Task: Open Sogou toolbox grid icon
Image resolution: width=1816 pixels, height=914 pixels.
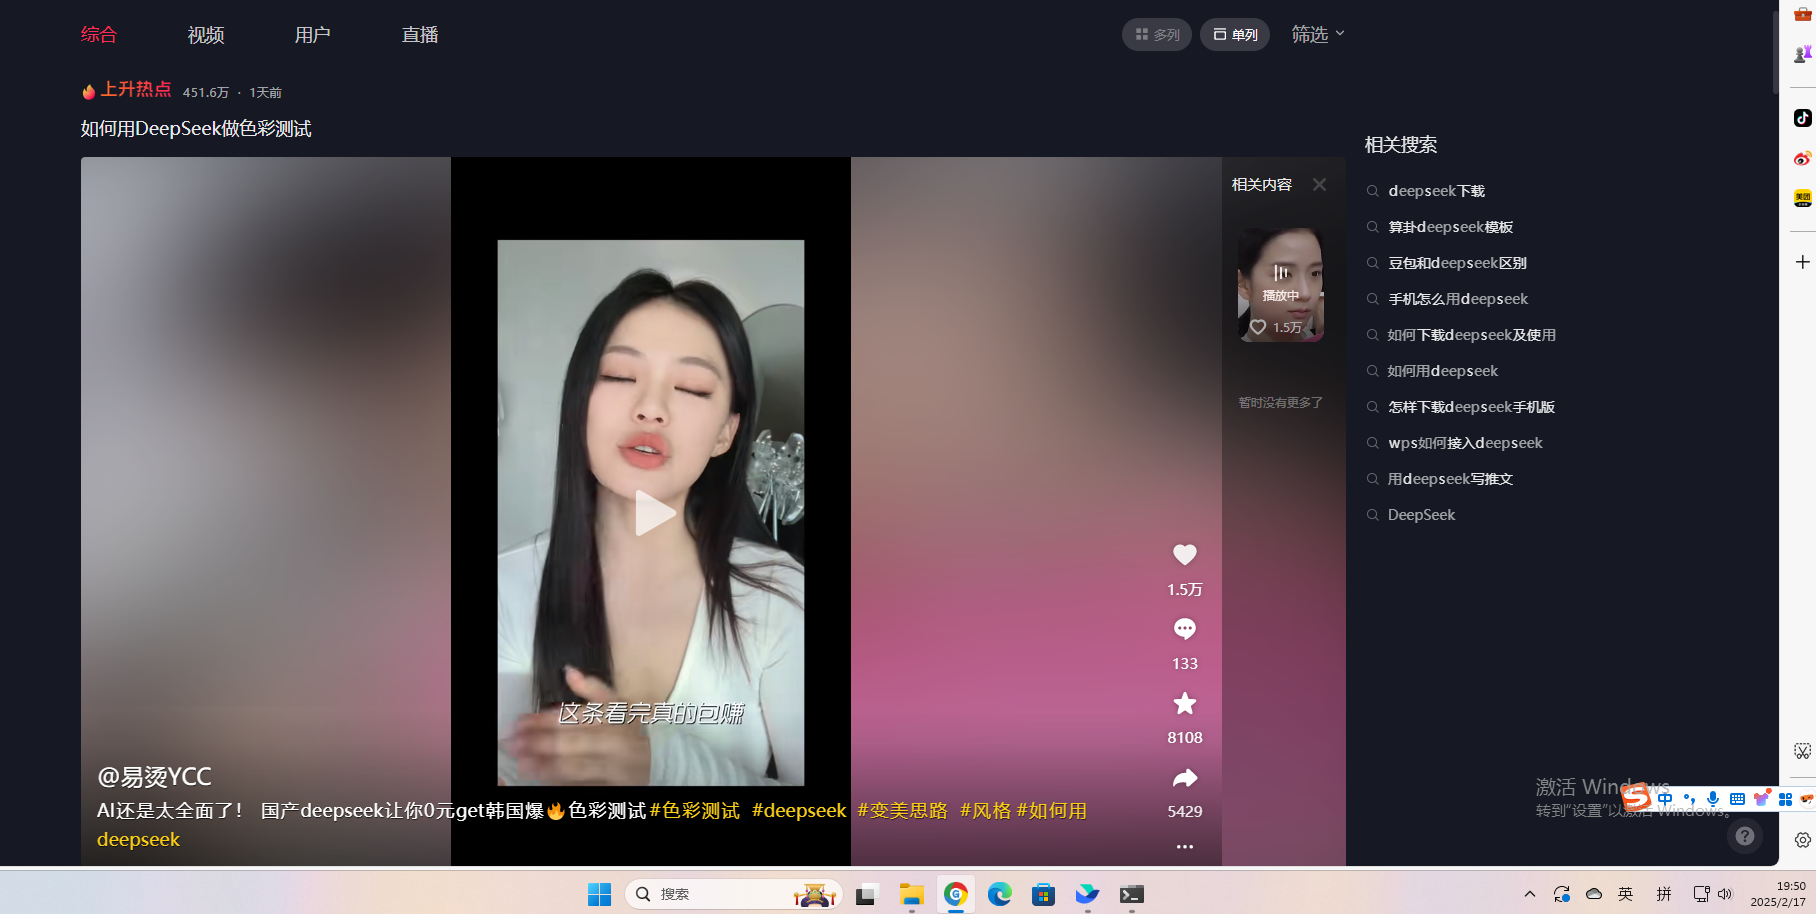Action: 1785,799
